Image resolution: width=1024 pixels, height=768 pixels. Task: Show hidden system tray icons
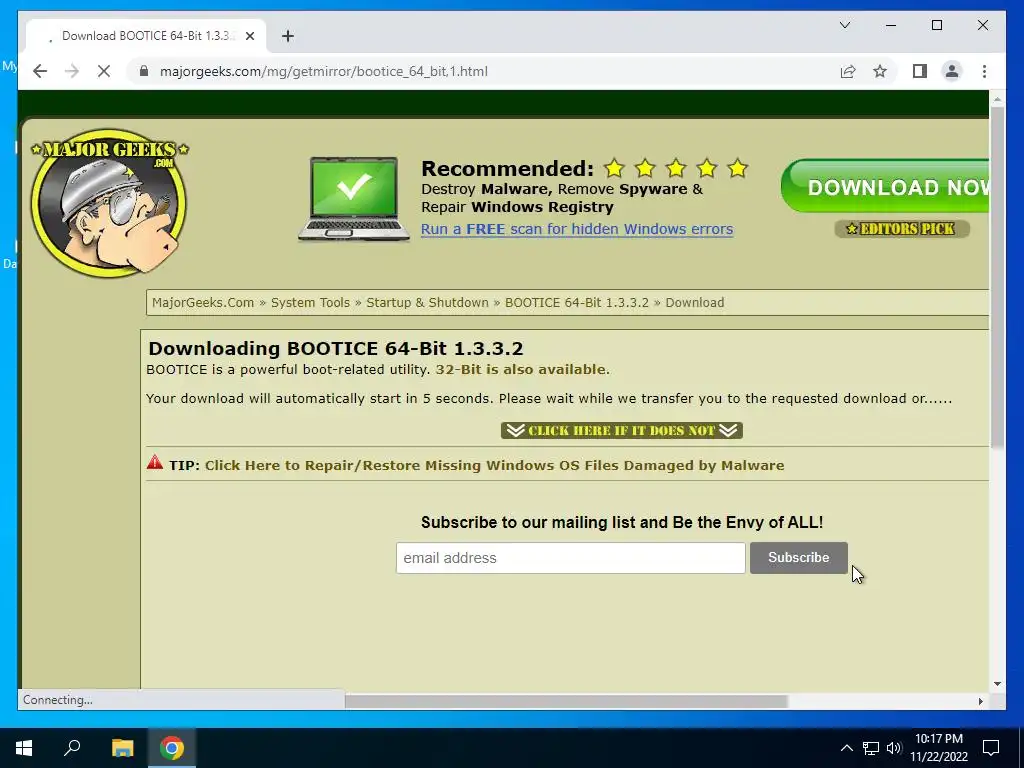click(x=846, y=748)
